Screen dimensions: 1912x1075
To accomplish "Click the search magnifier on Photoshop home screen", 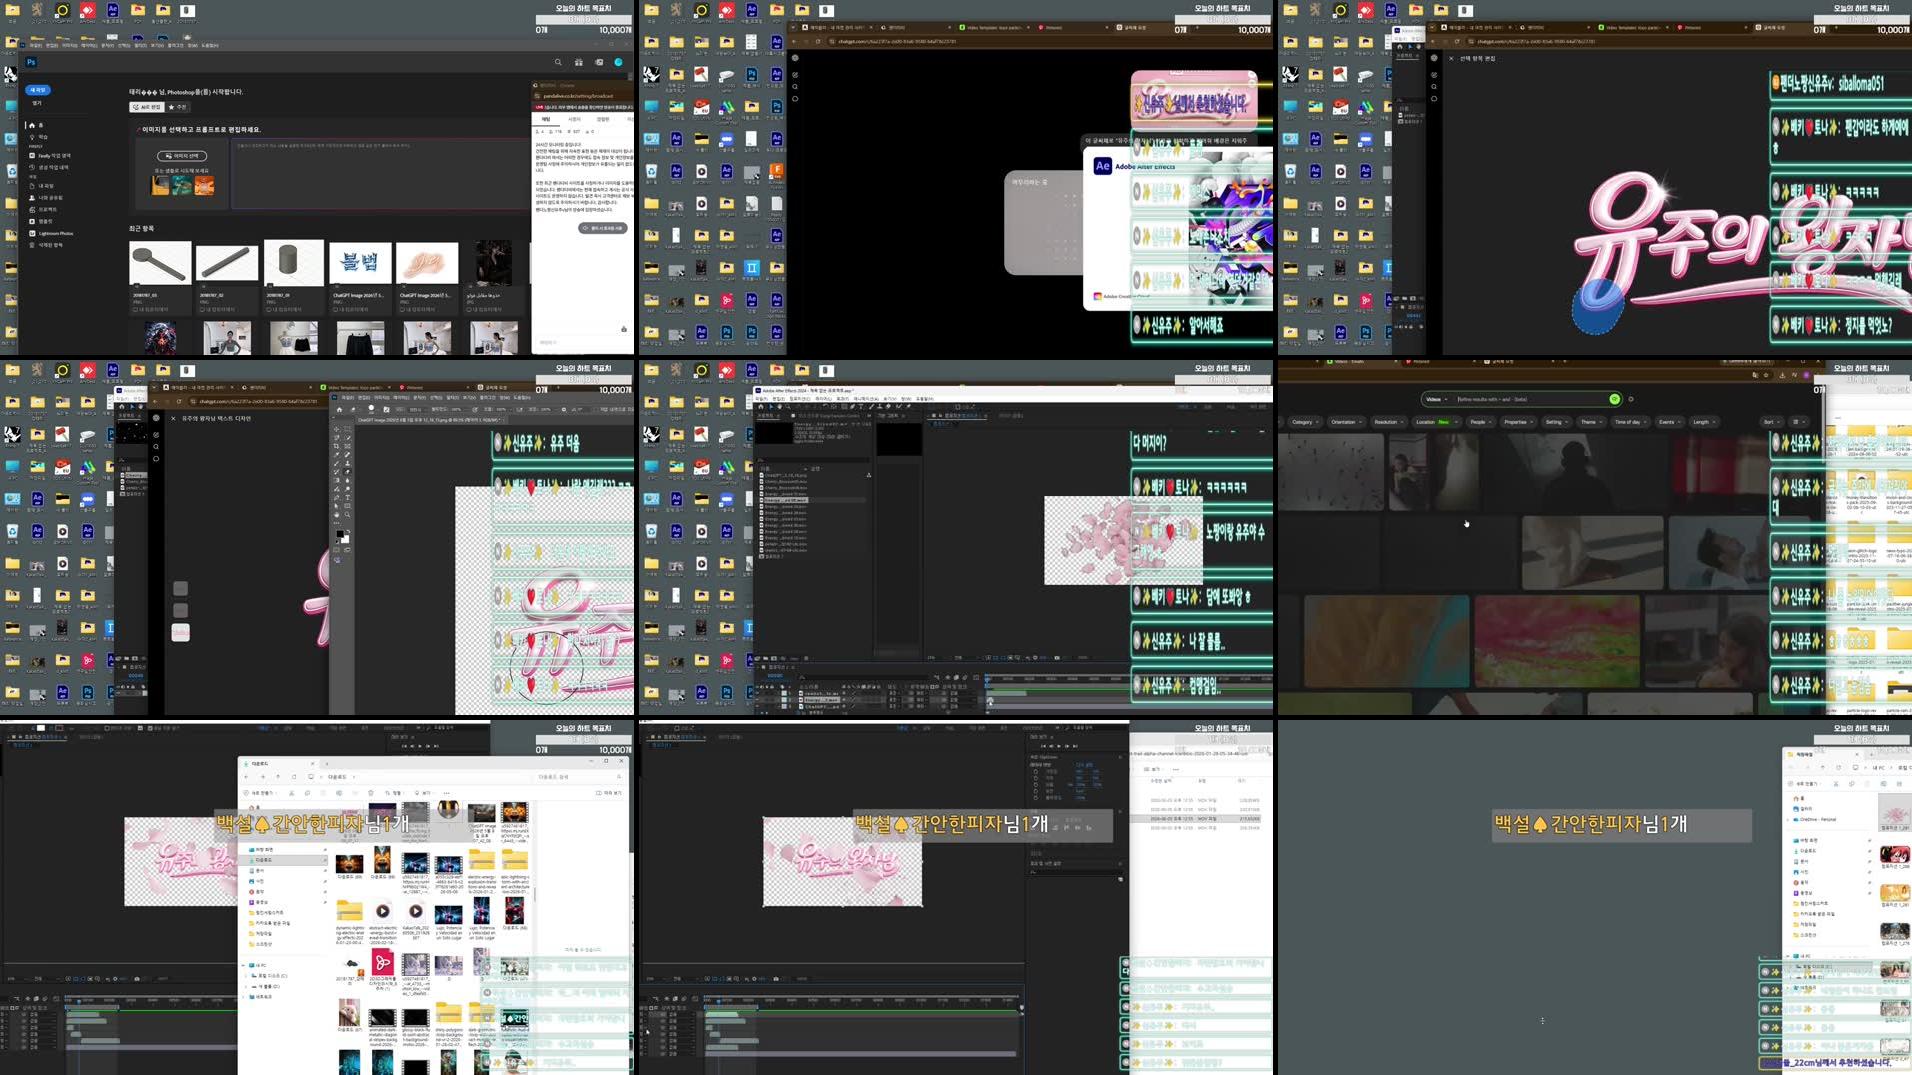I will 558,62.
